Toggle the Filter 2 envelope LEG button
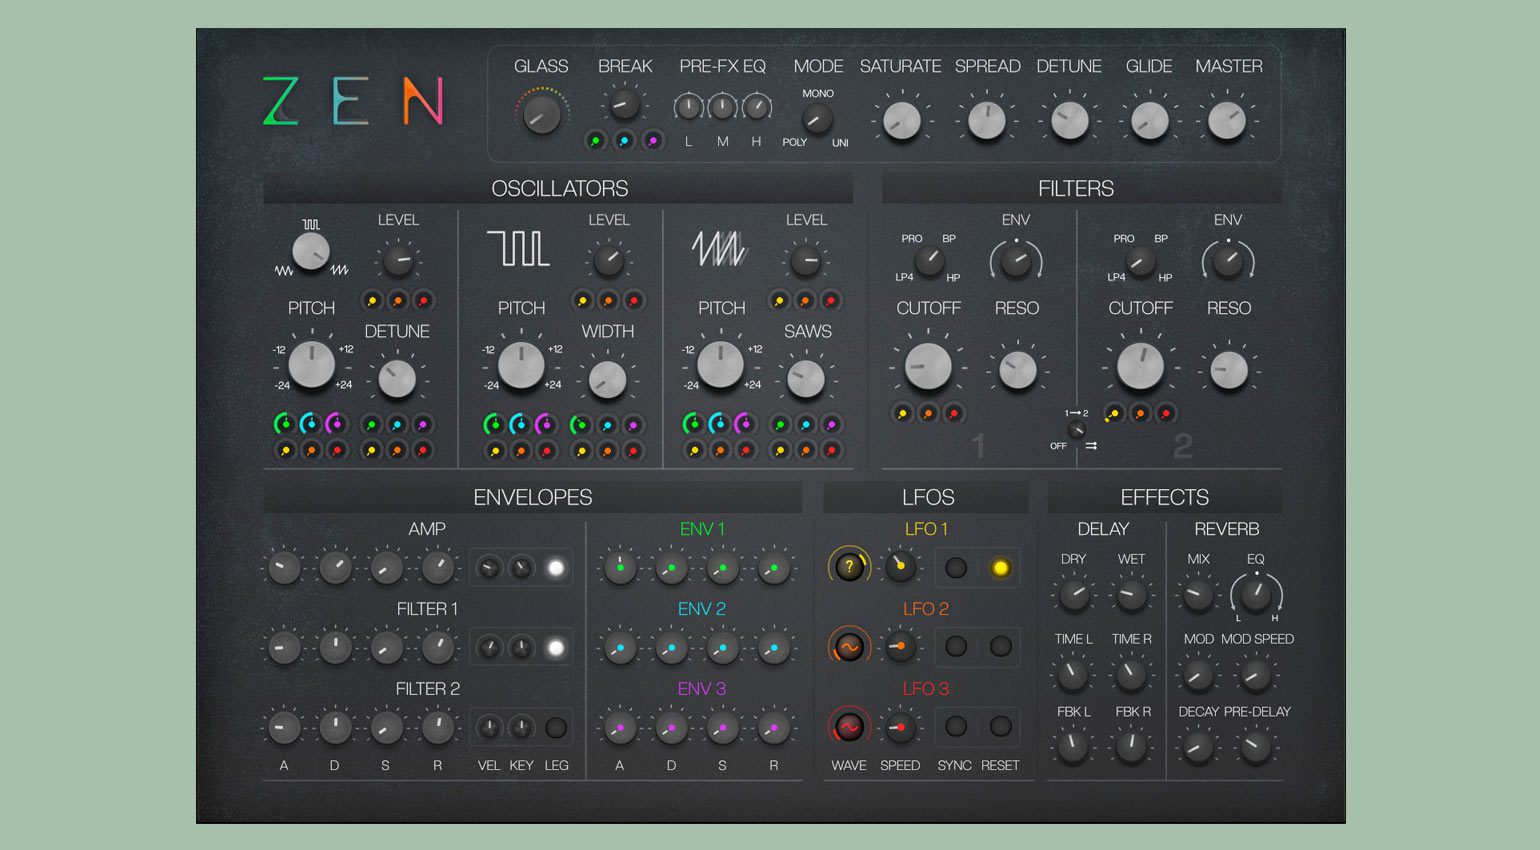Image resolution: width=1540 pixels, height=850 pixels. click(556, 728)
